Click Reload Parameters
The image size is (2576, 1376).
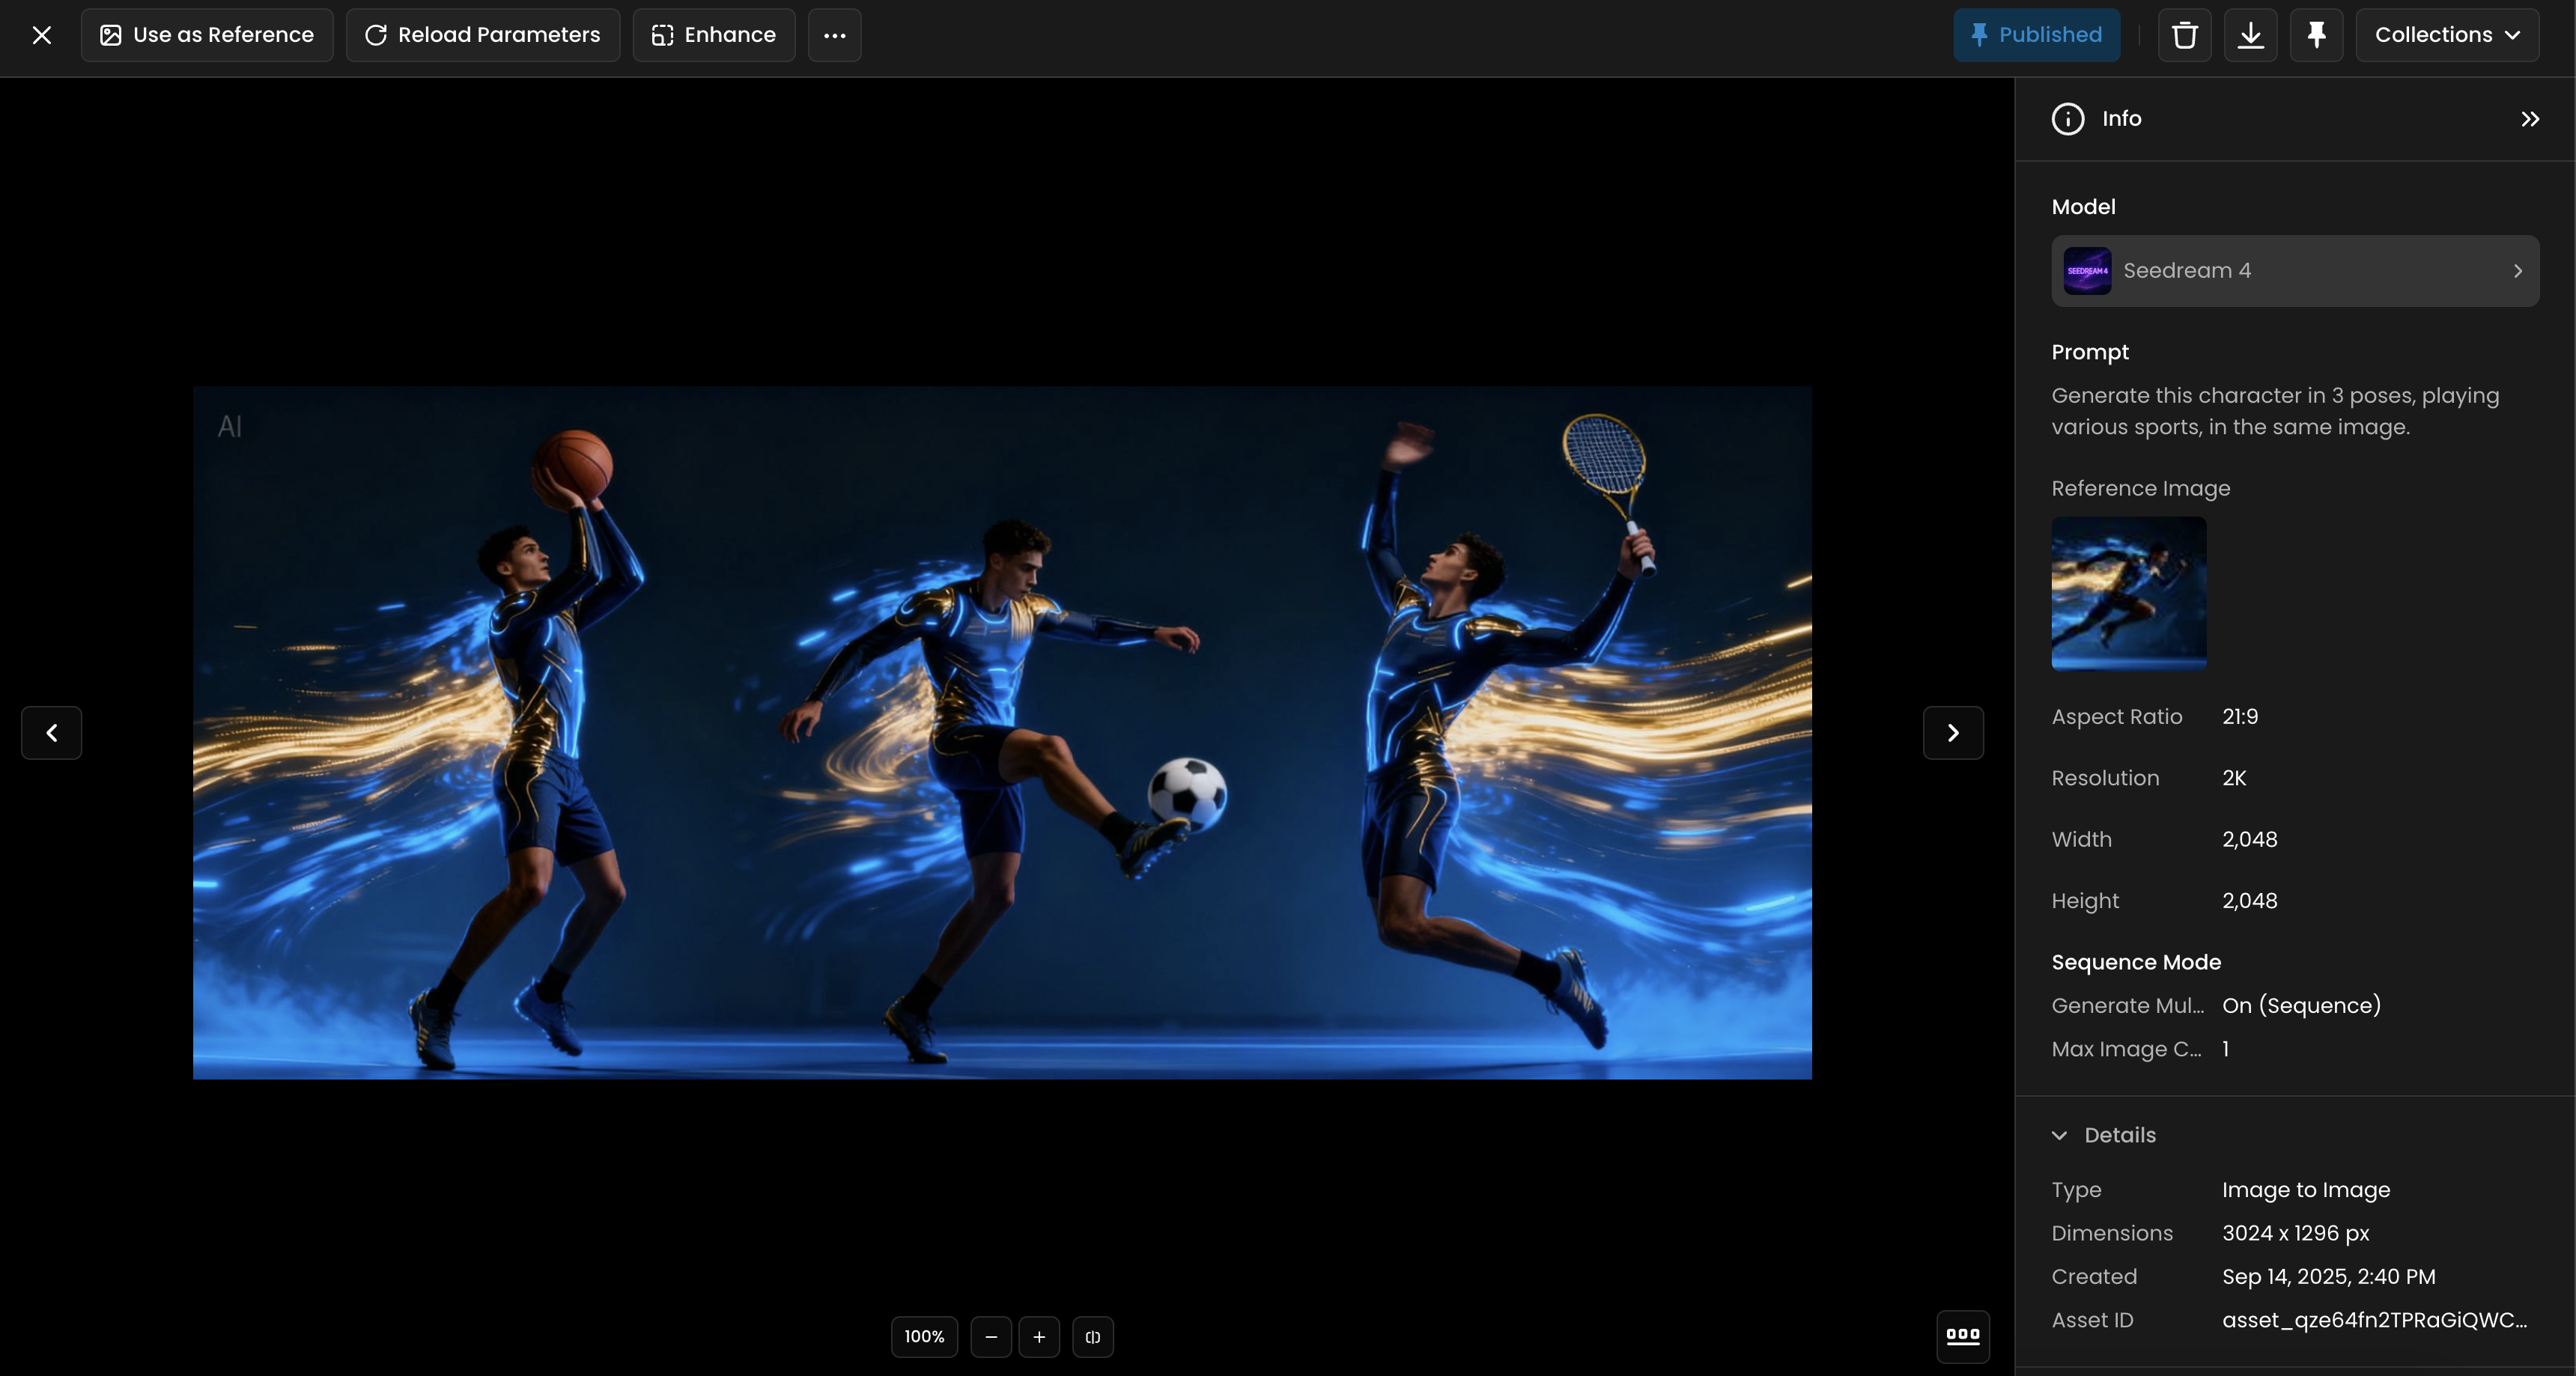pyautogui.click(x=483, y=35)
